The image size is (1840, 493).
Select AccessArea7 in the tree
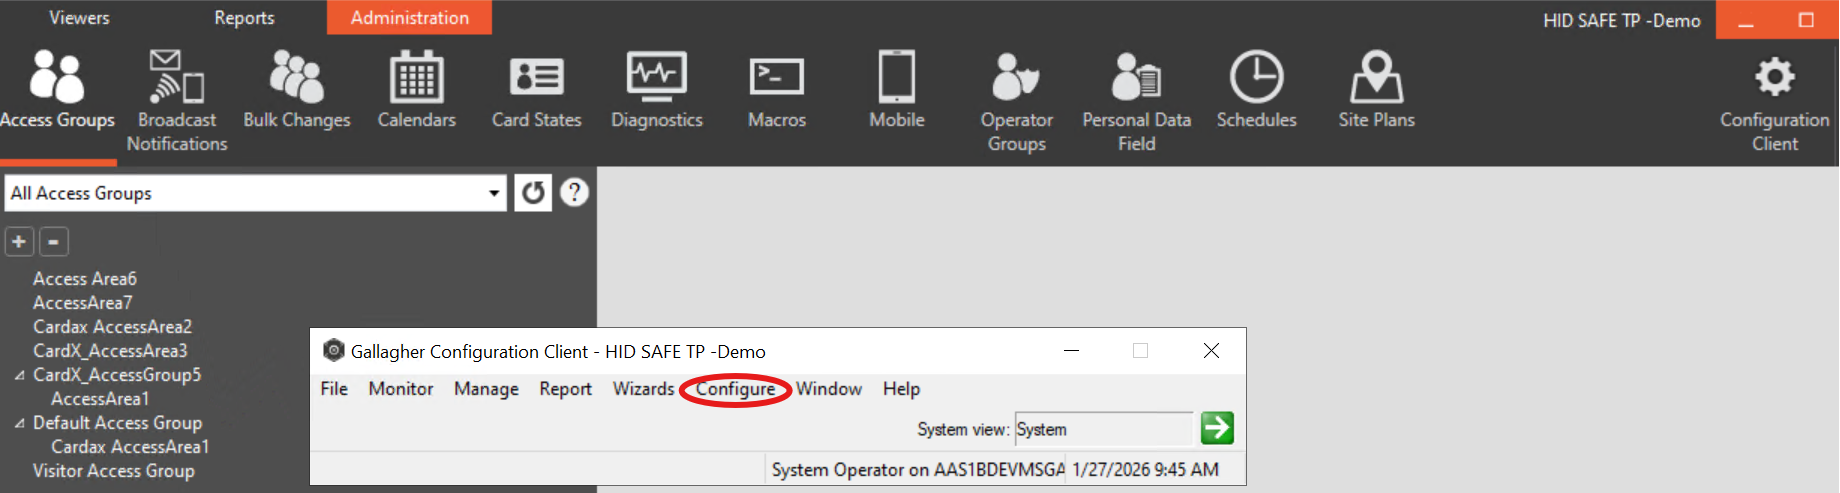[x=83, y=303]
